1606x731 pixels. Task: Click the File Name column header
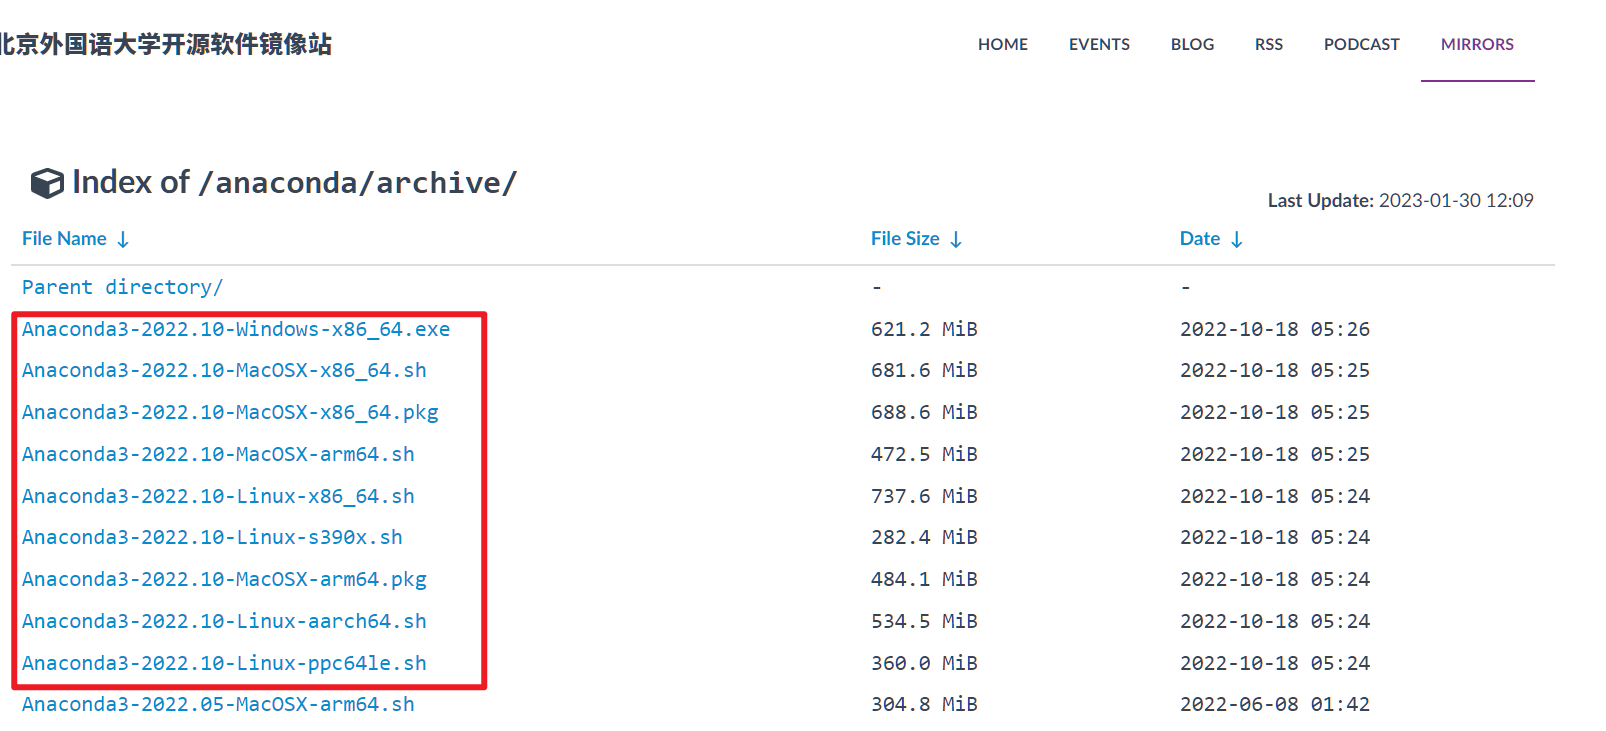pos(64,239)
